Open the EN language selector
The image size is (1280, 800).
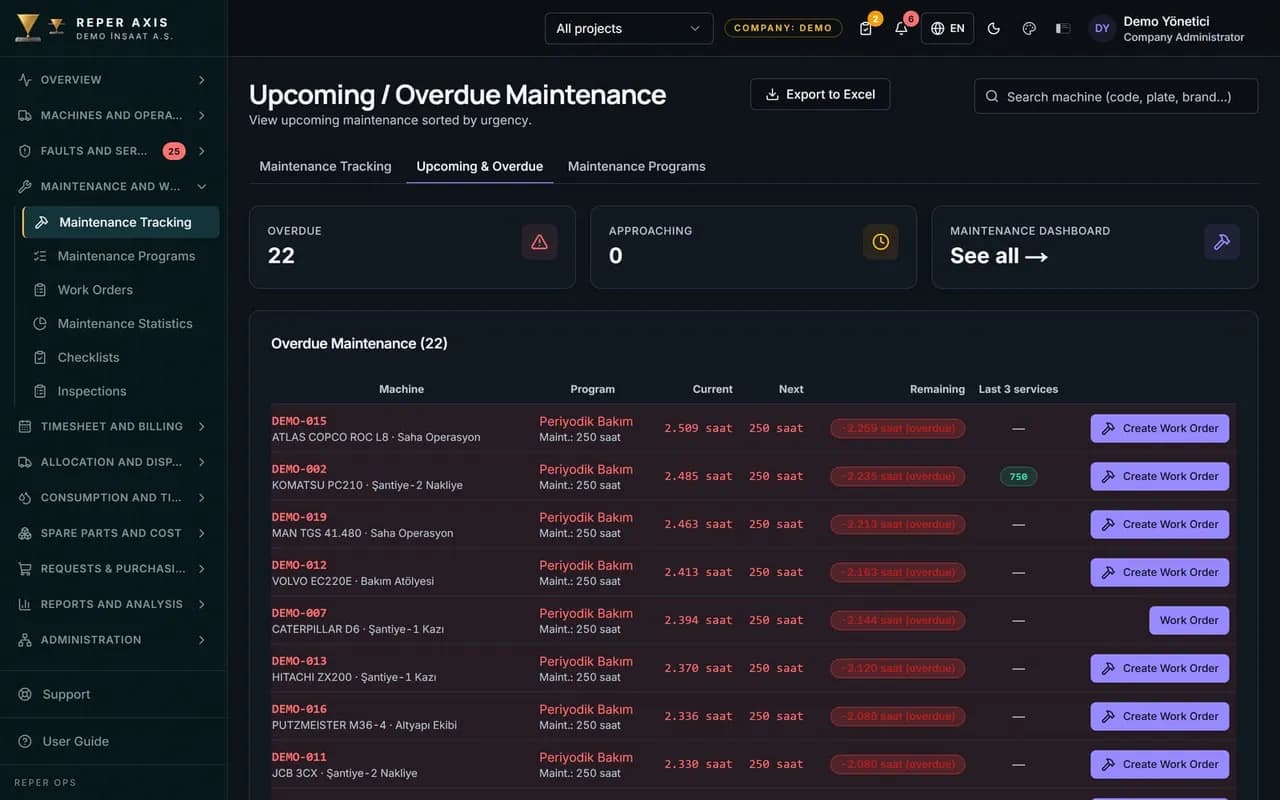947,28
